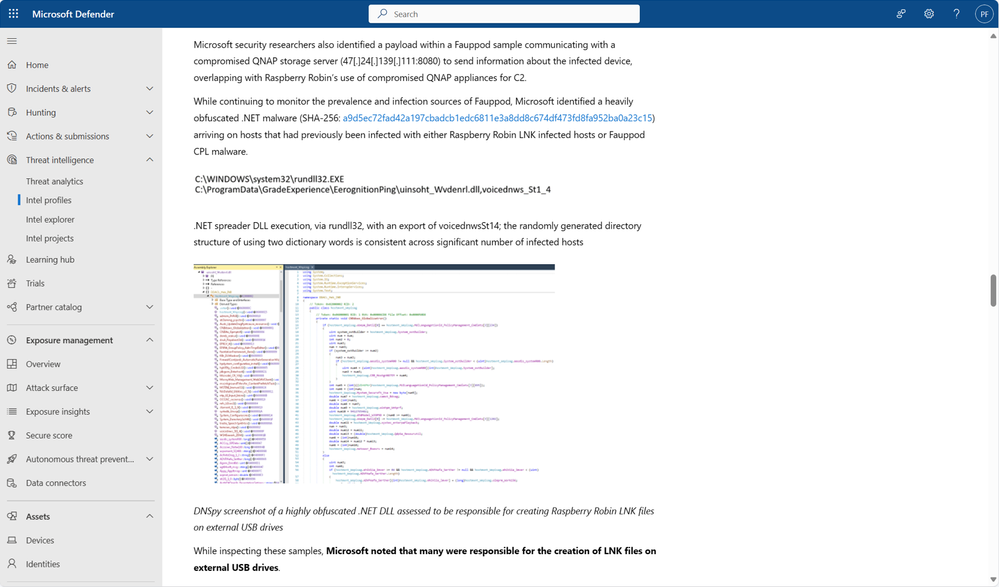Click the Assets icon

[x=12, y=516]
